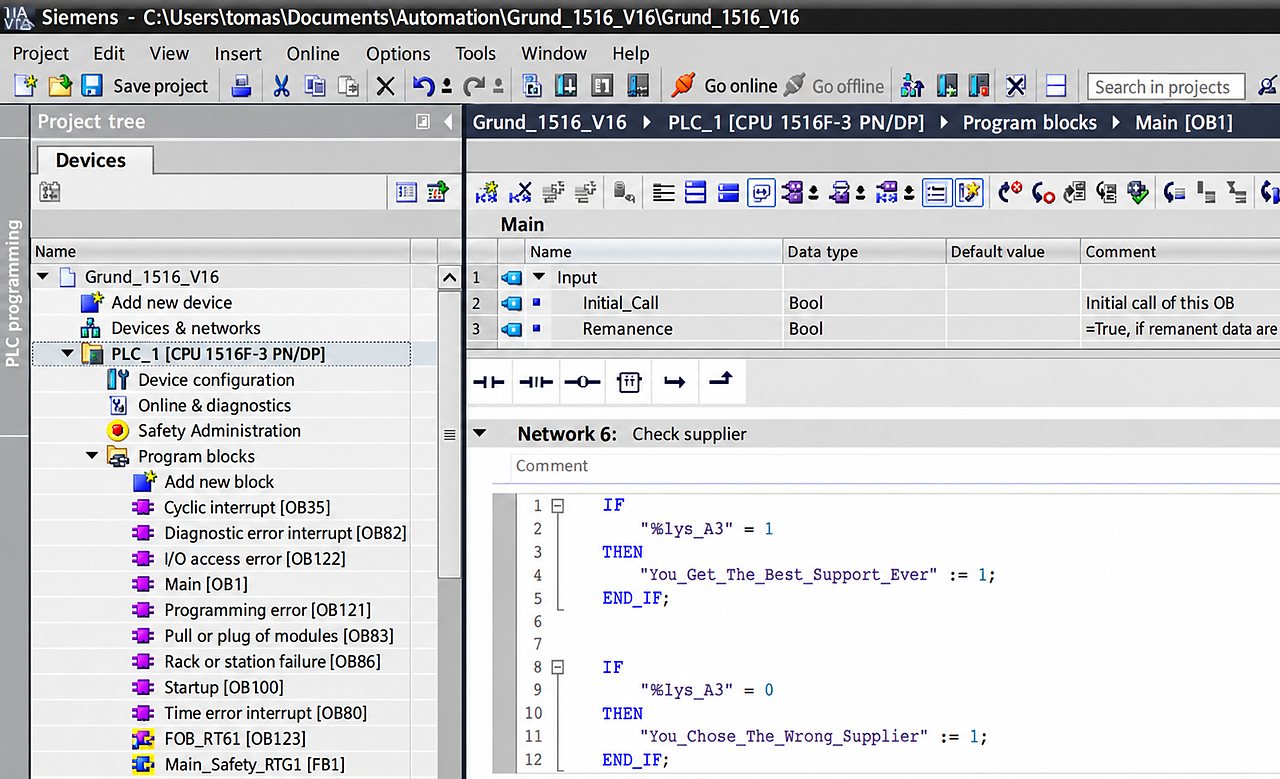Screen dimensions: 1280x779
Task: Click the project tree scroll up arrow
Action: click(449, 278)
